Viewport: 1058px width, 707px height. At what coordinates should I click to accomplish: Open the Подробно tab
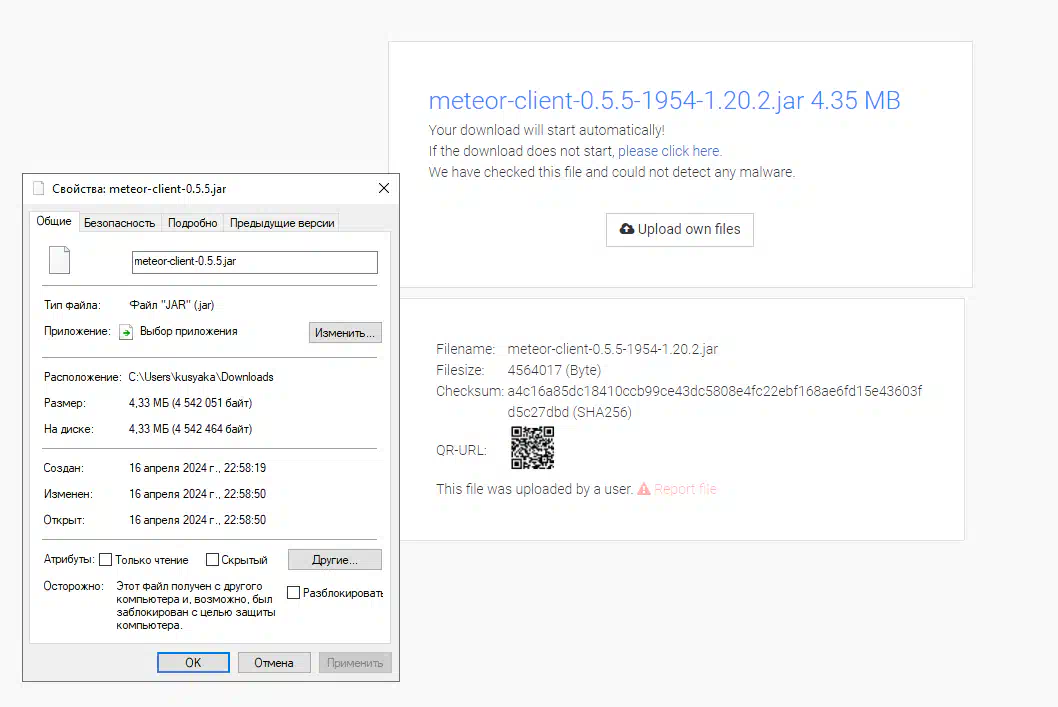(192, 223)
